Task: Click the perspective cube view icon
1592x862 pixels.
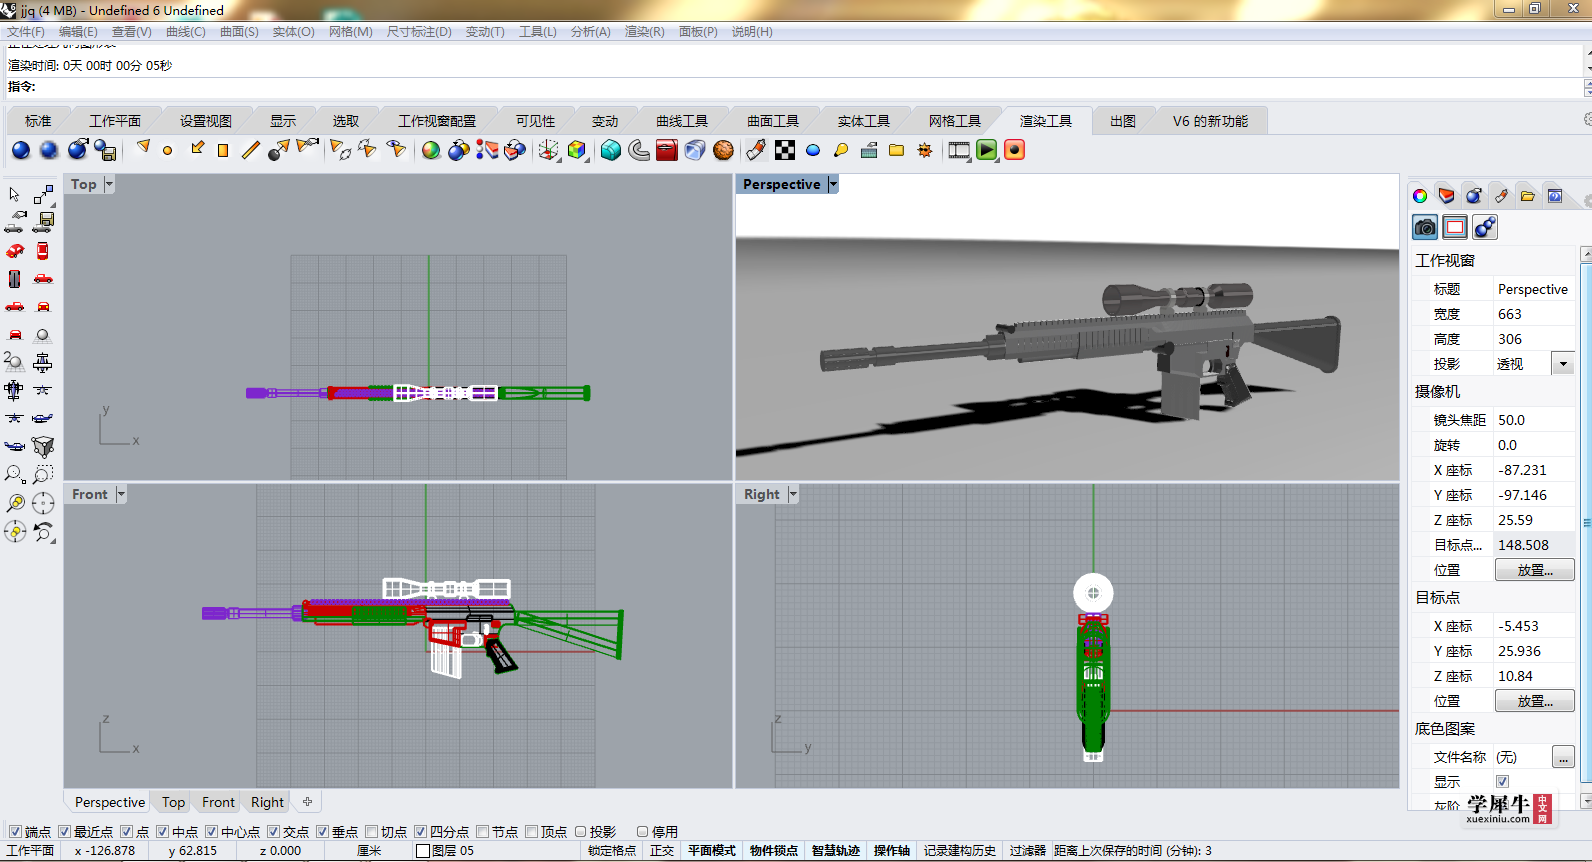Action: pos(43,446)
